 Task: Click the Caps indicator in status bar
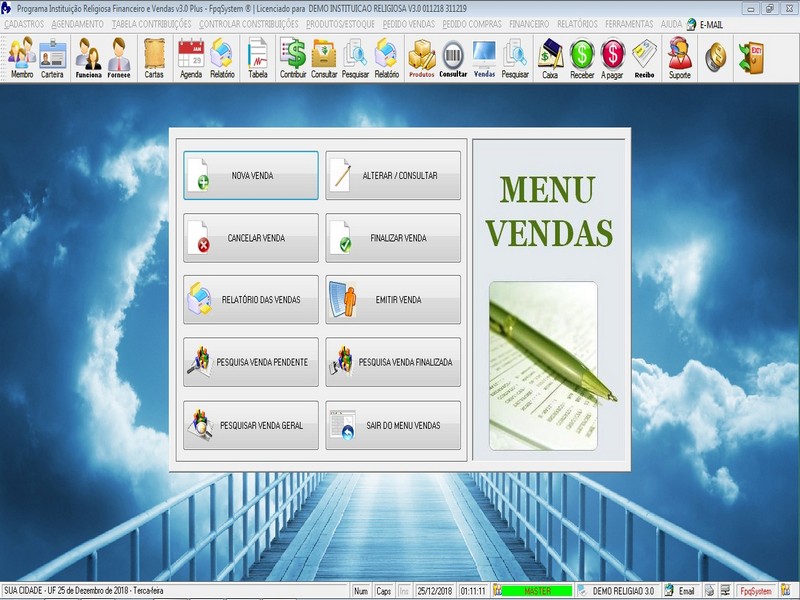[383, 591]
